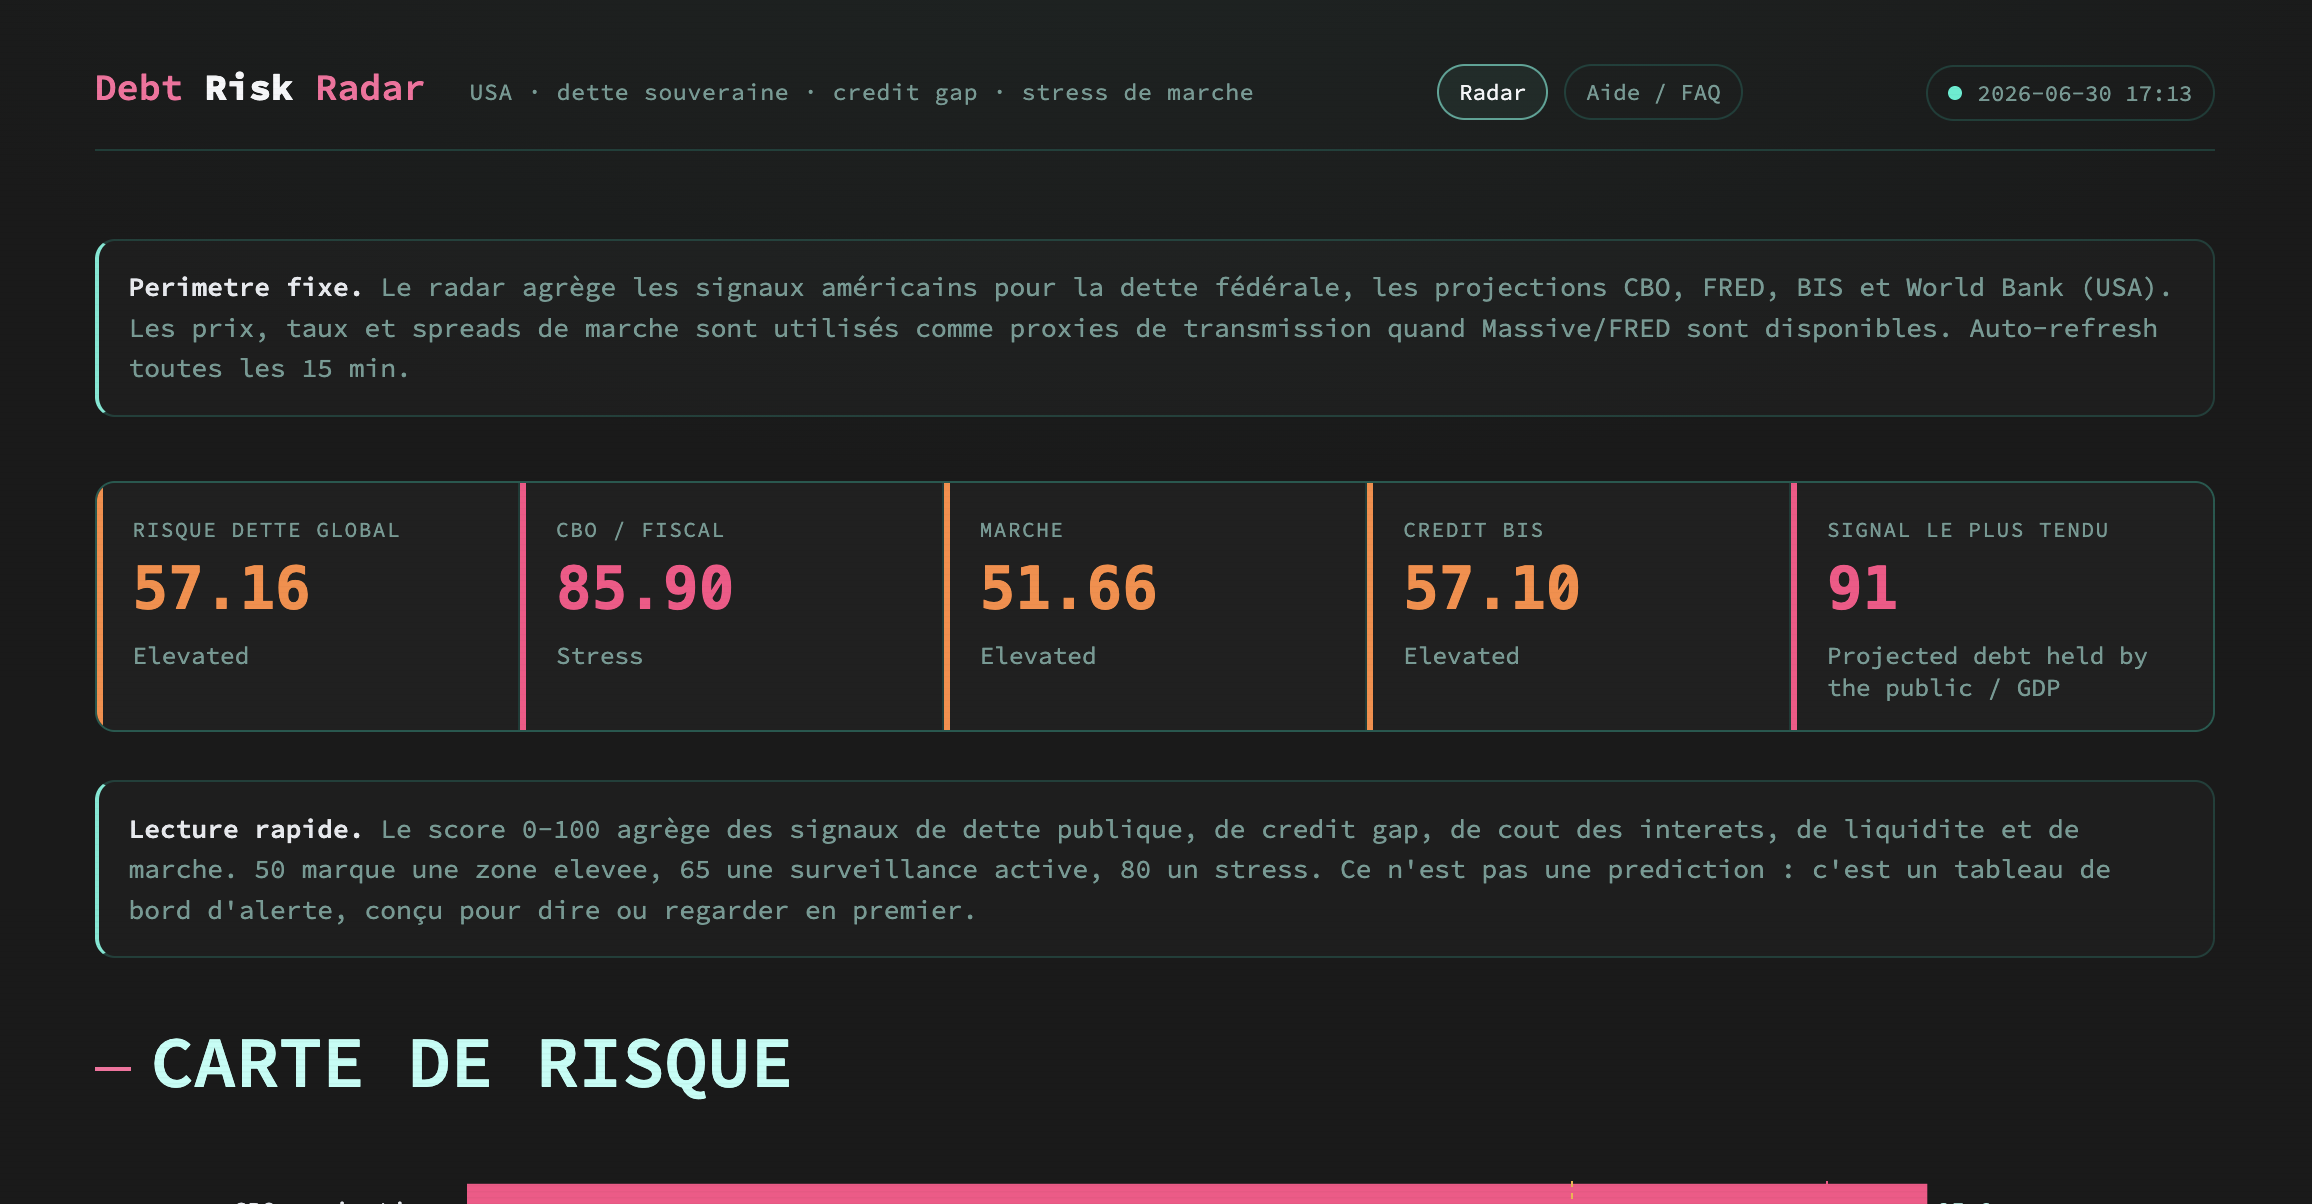Click the pink risk bar in Carte de Risque
2312x1204 pixels.
point(1197,1194)
